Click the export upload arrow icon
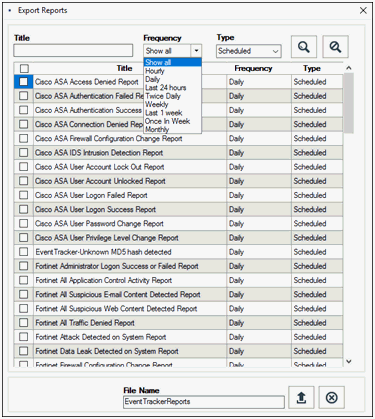Viewport: 375px width, 419px height. (x=301, y=397)
